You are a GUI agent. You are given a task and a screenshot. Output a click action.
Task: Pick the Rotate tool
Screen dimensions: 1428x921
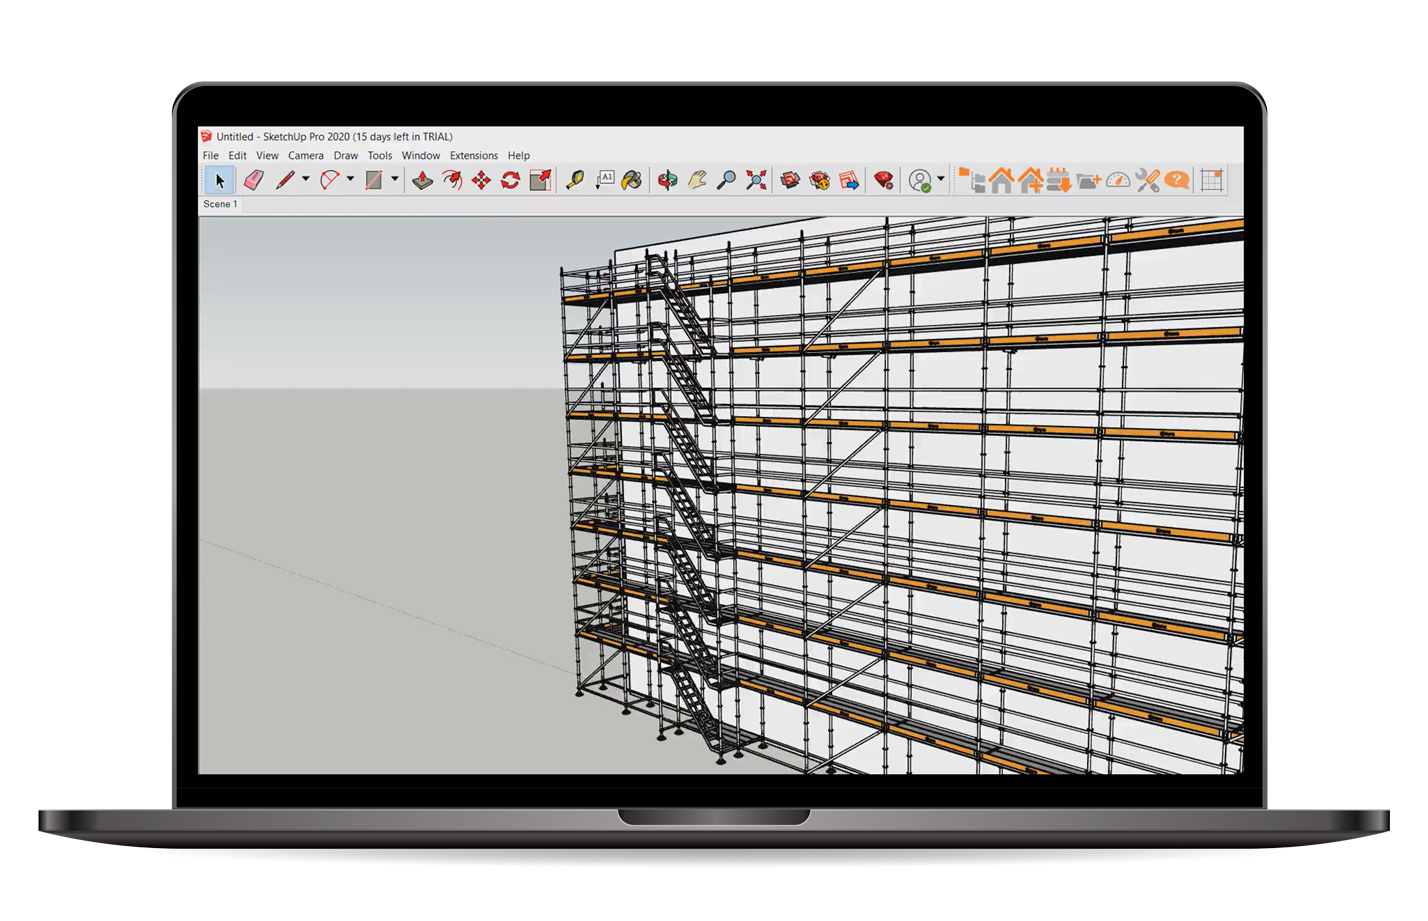(510, 180)
